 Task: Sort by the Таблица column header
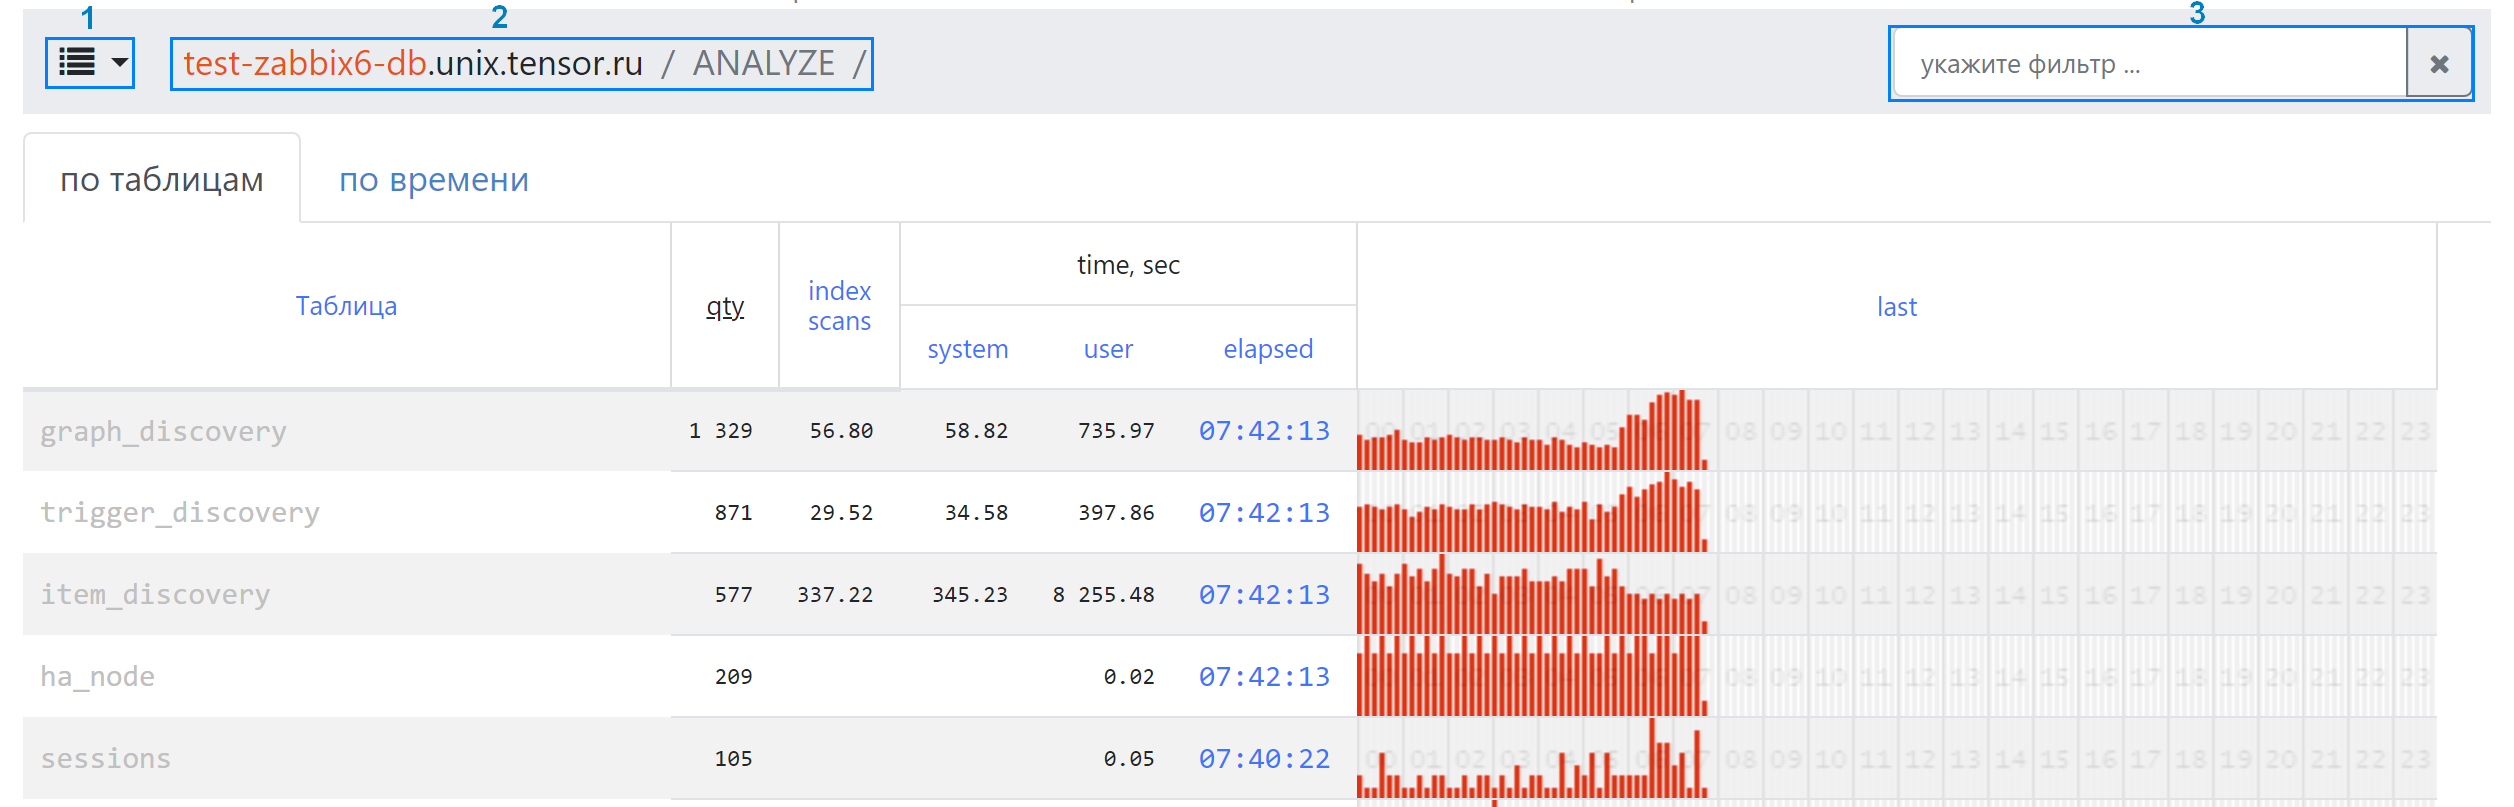pos(346,306)
